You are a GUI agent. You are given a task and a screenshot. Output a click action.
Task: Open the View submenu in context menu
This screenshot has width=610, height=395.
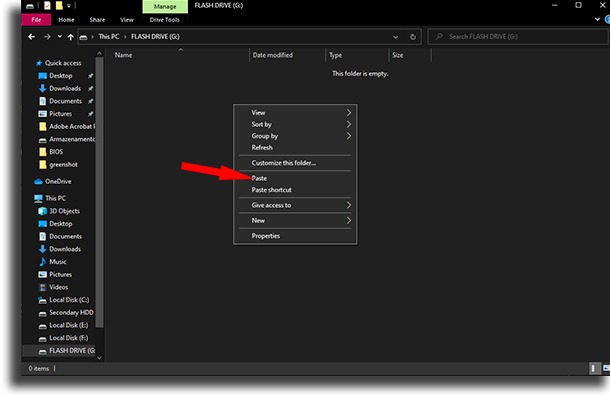point(295,112)
